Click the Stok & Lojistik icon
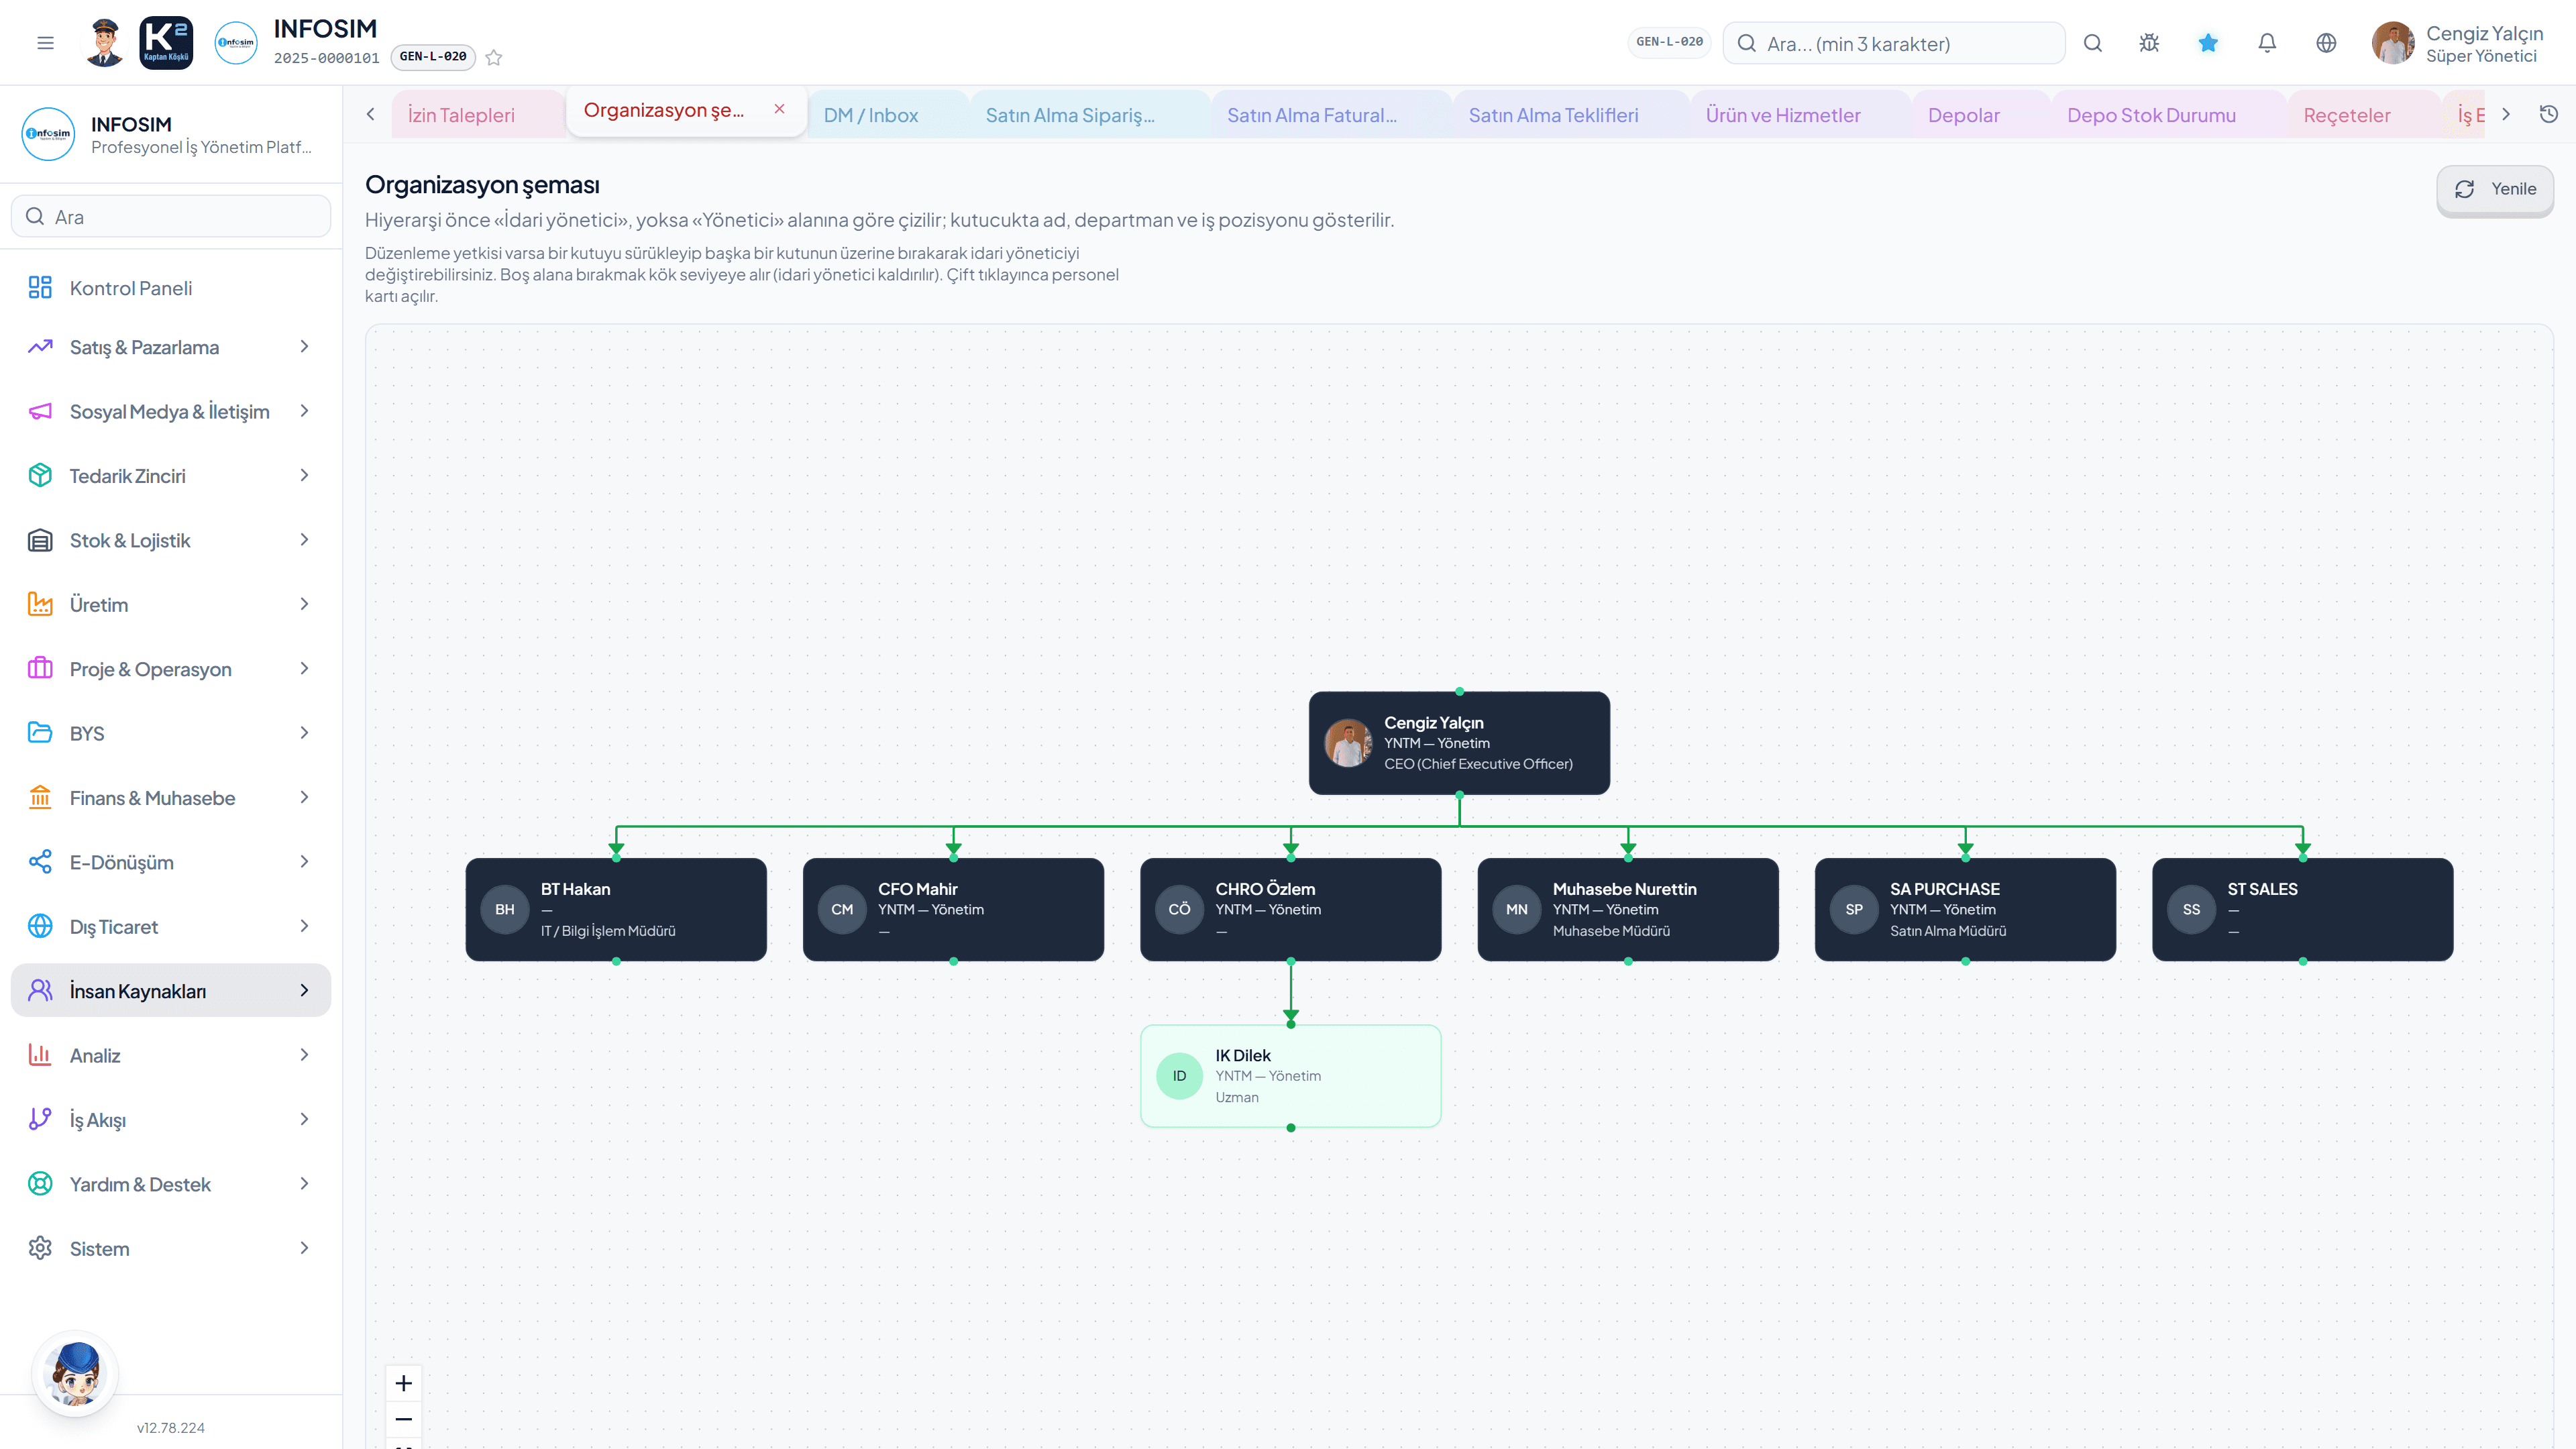This screenshot has height=1449, width=2576. point(40,540)
